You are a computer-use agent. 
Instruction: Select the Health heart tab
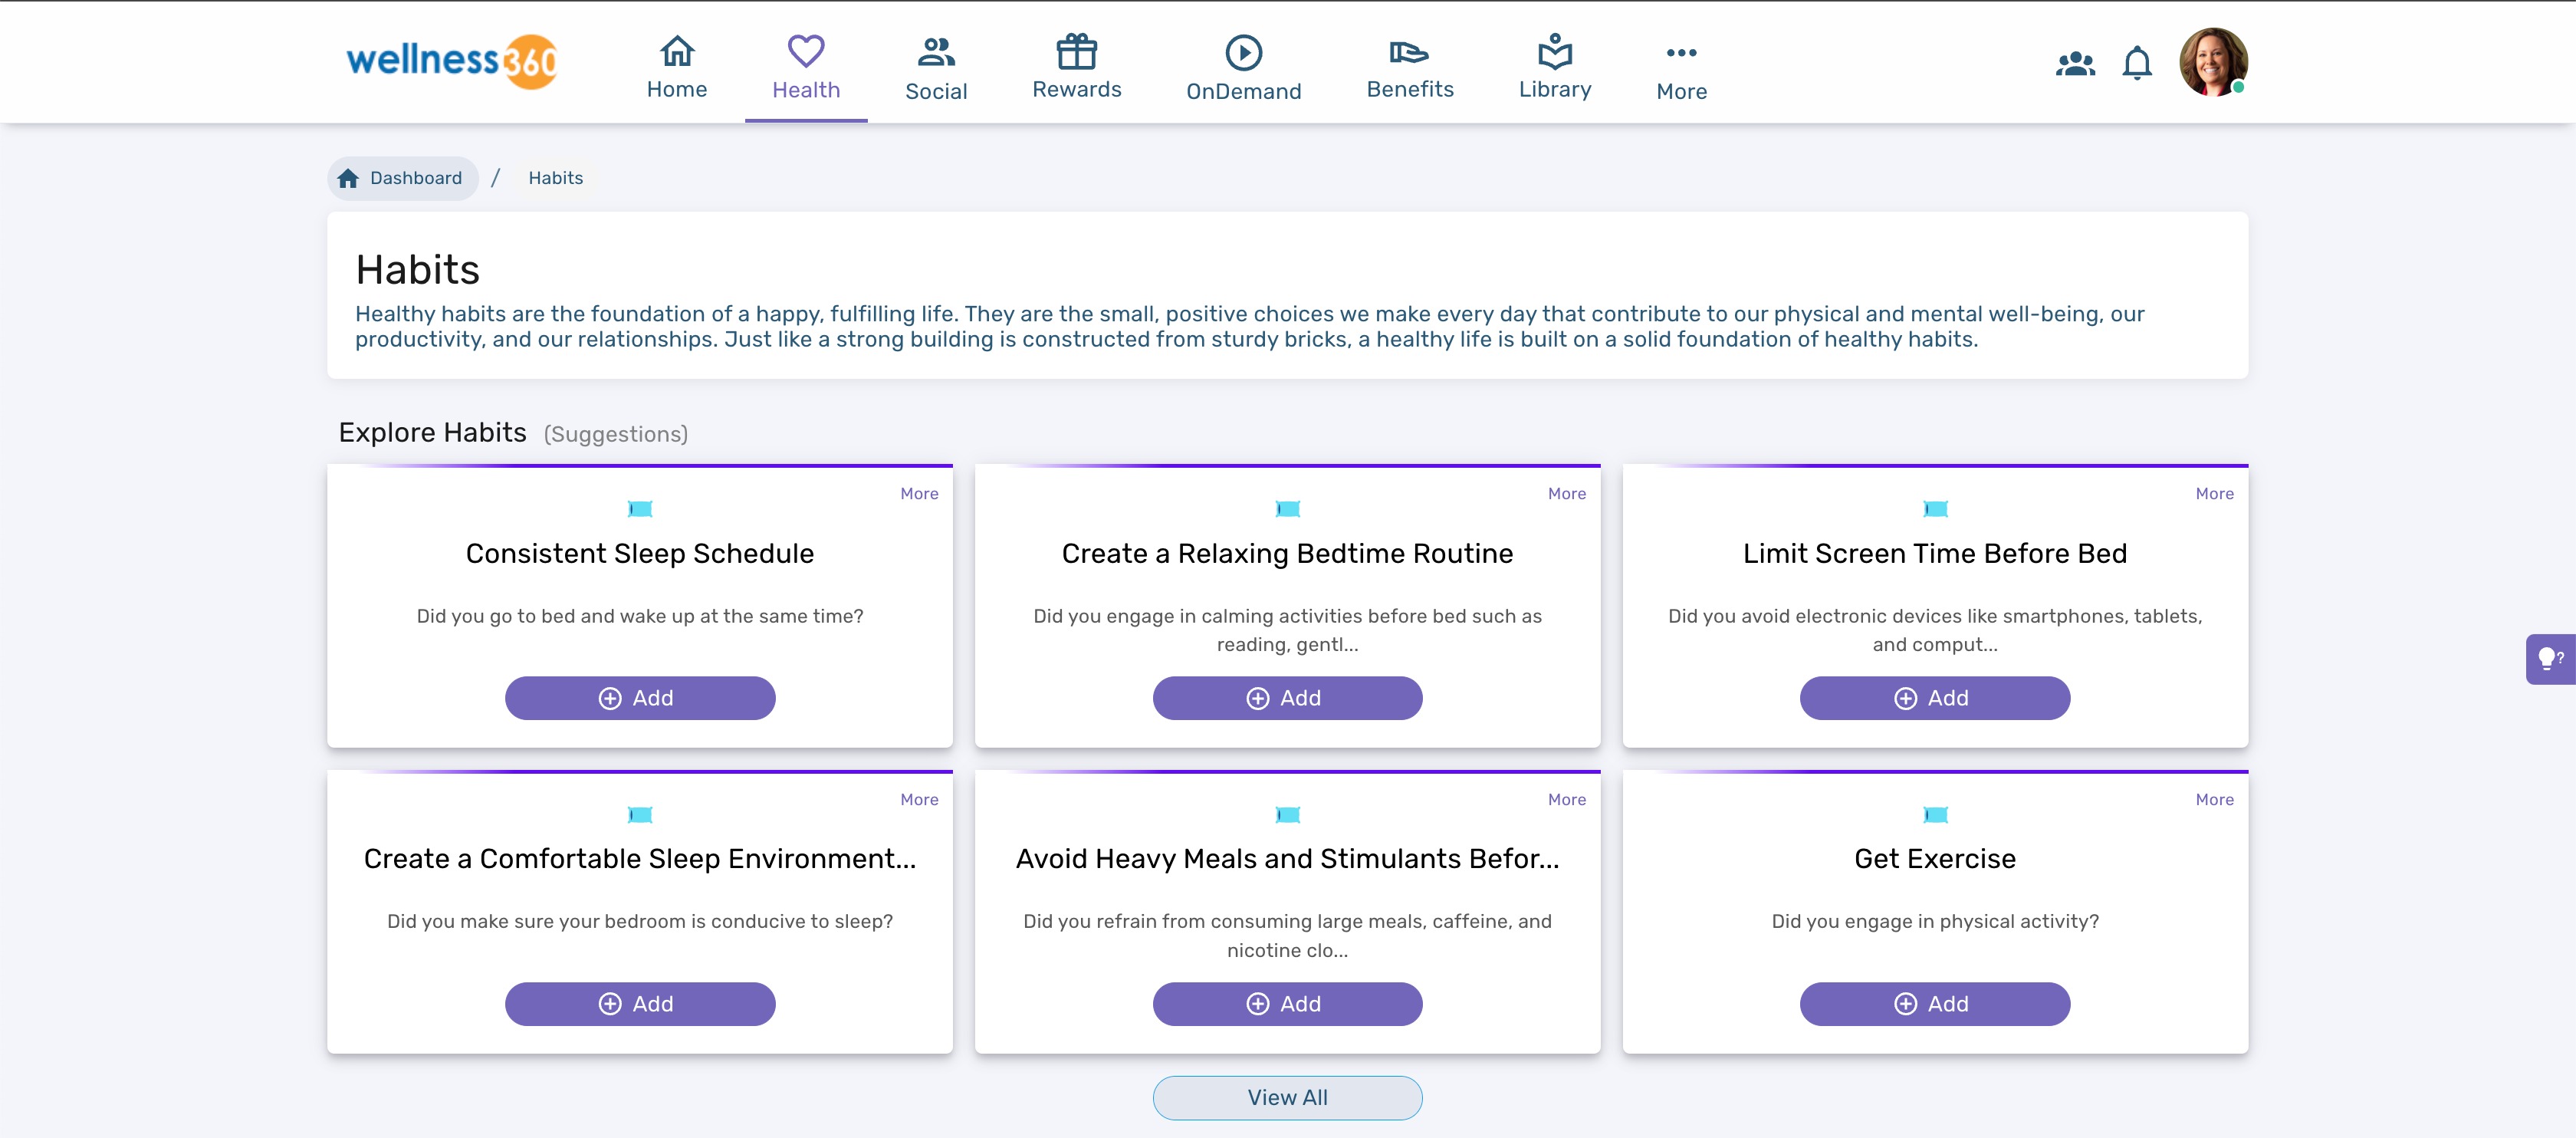pos(806,67)
